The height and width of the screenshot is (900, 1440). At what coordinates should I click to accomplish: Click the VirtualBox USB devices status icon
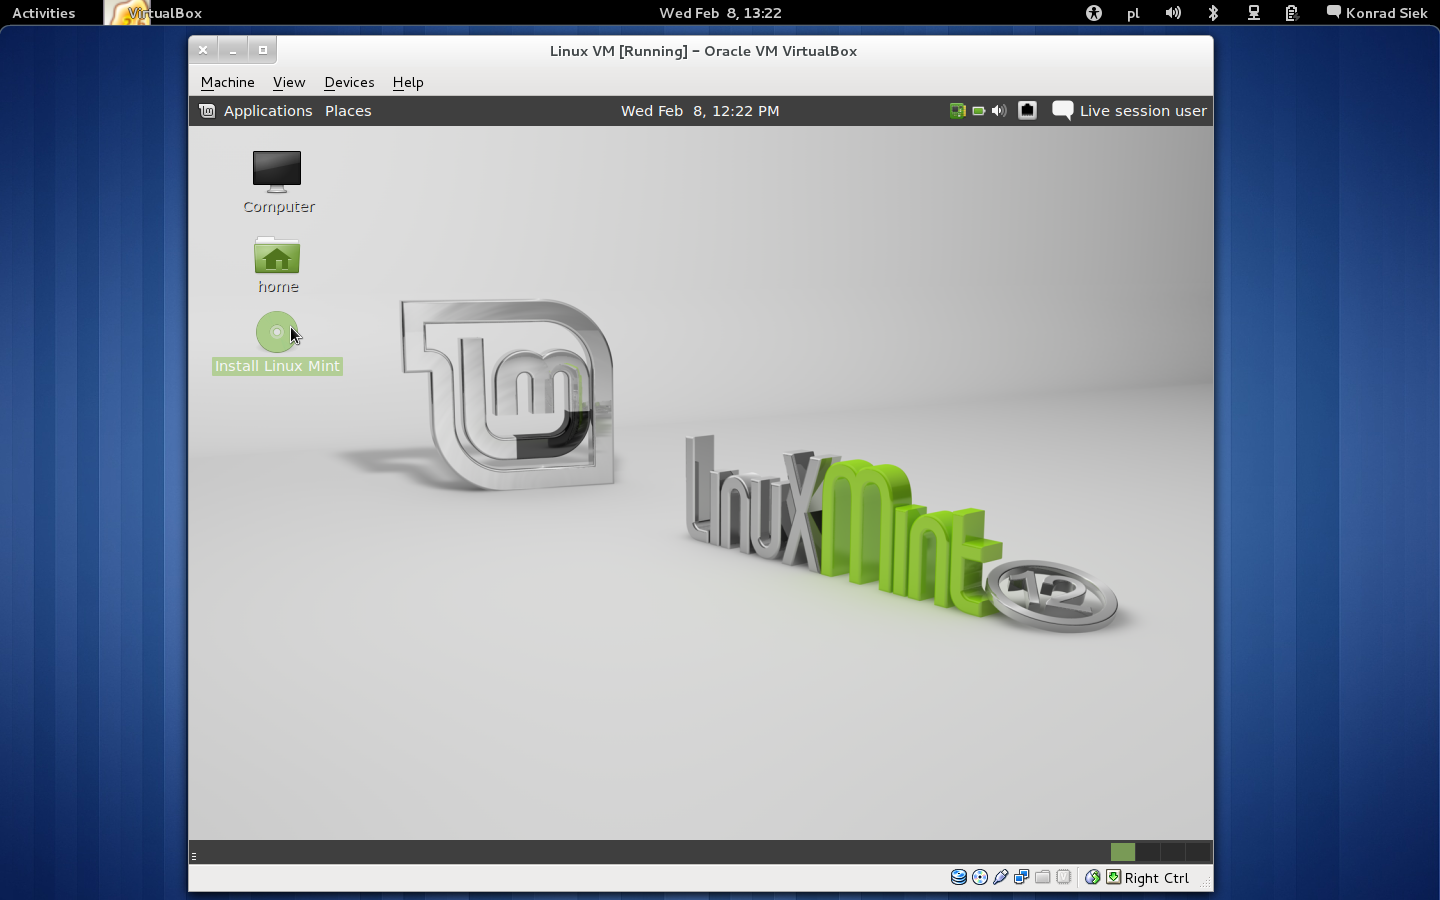1001,877
